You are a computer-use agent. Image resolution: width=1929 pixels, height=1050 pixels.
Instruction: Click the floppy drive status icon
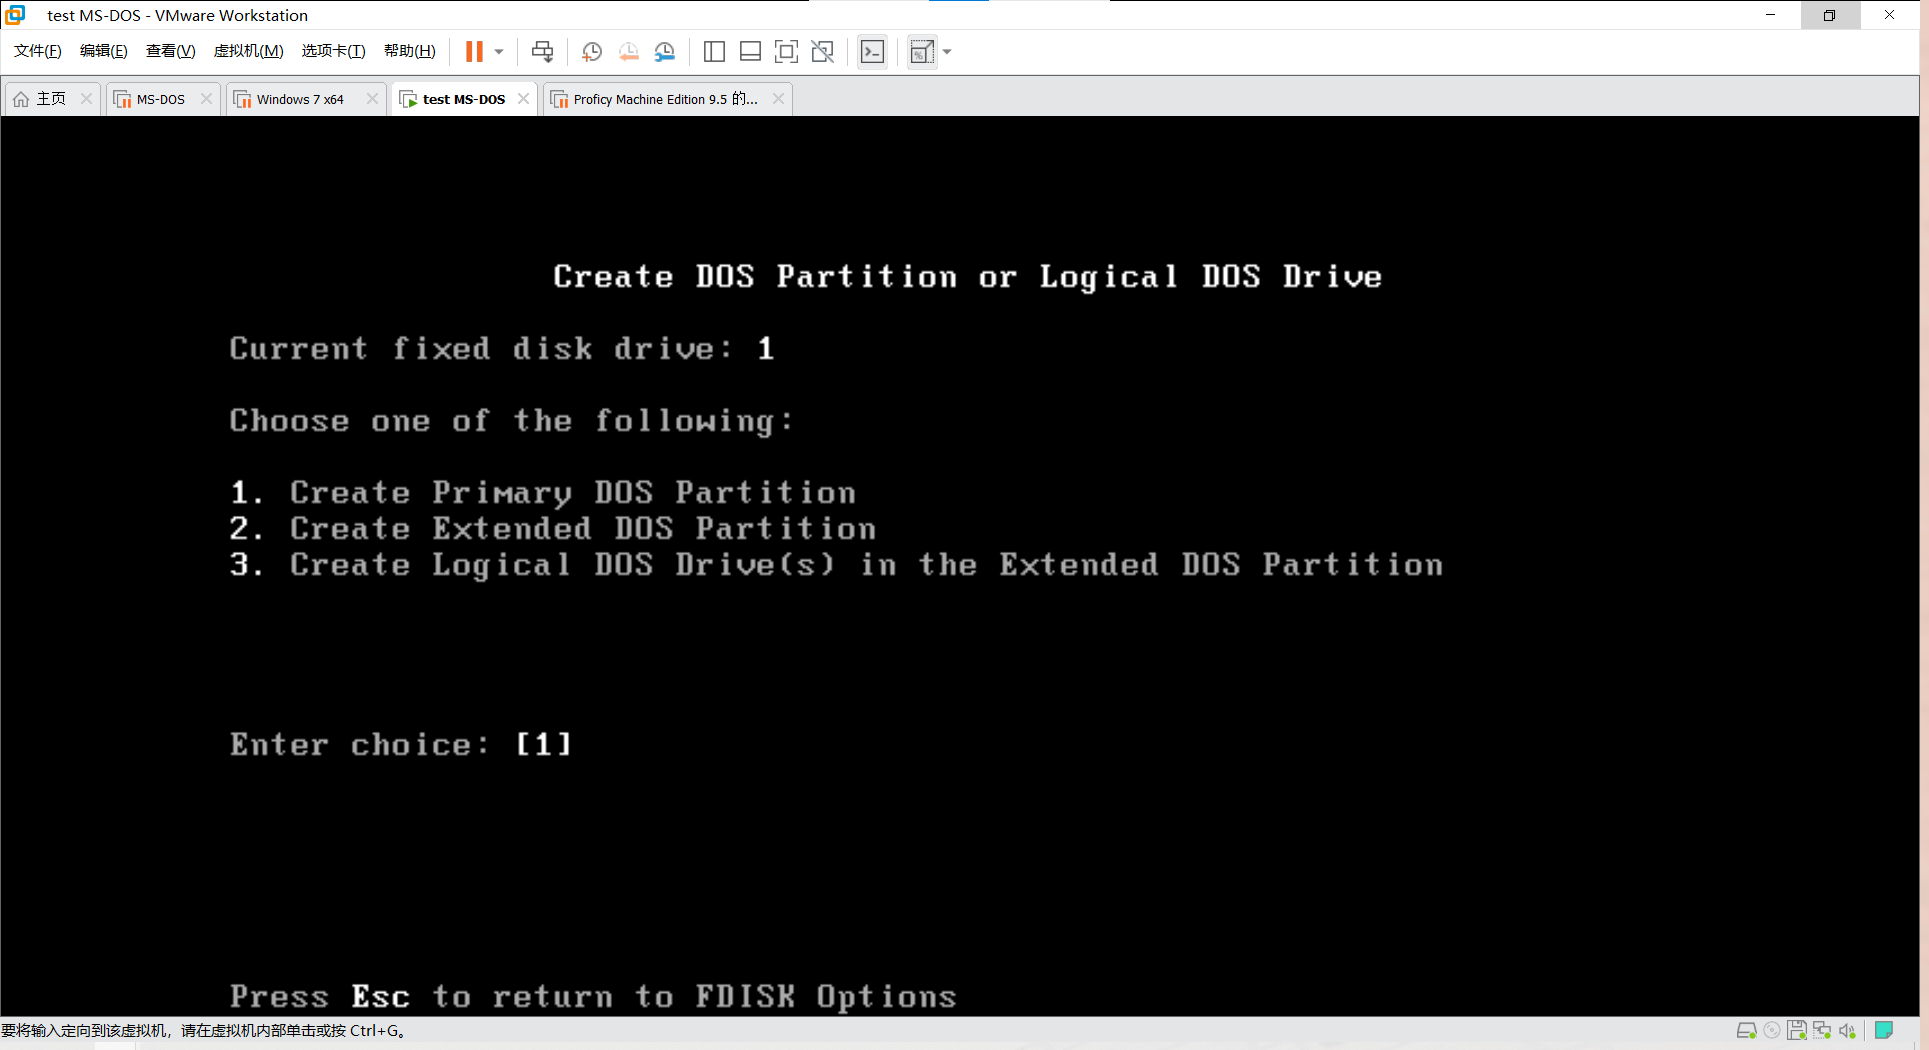pyautogui.click(x=1797, y=1031)
